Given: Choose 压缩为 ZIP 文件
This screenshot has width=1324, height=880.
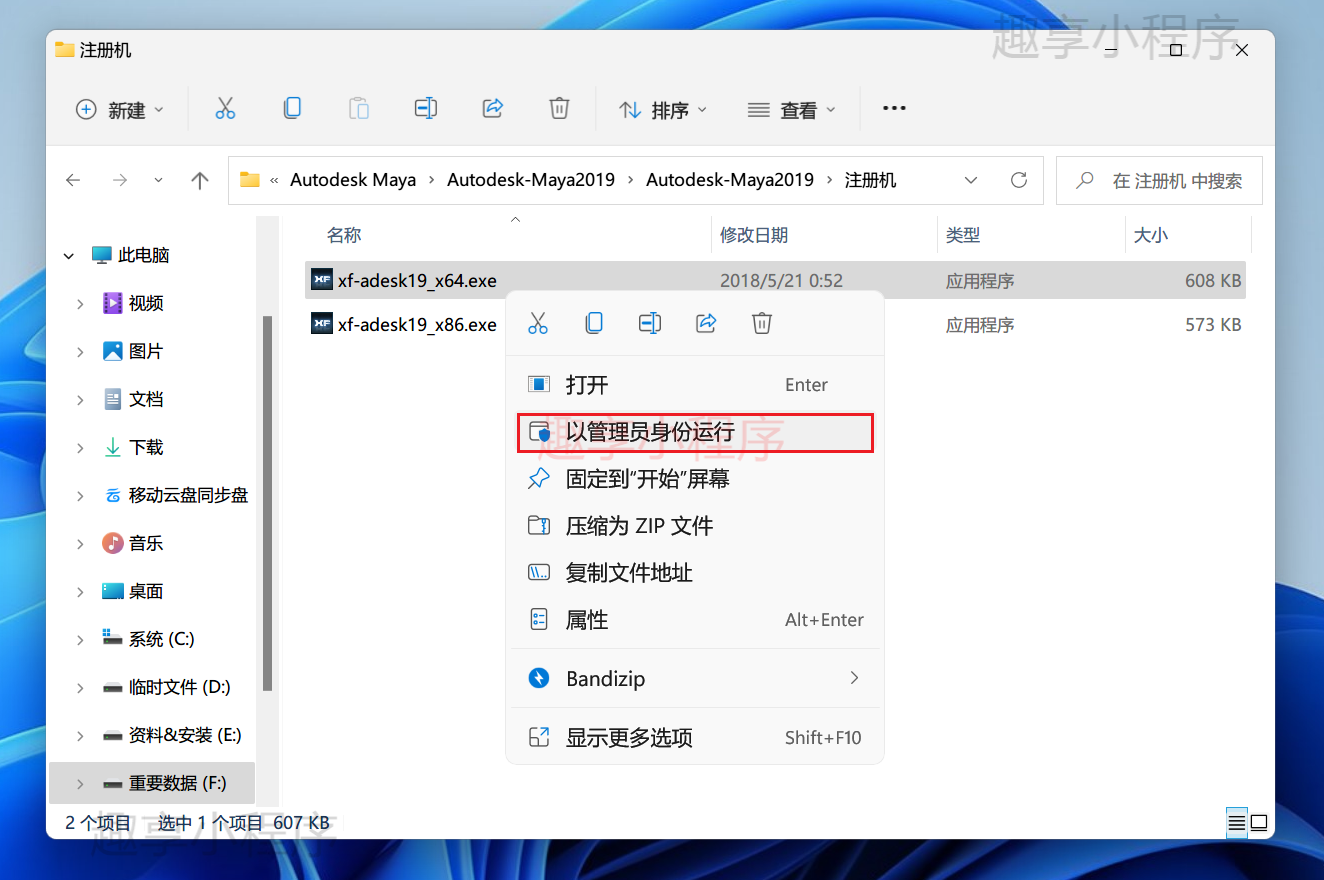Looking at the screenshot, I should 695,526.
